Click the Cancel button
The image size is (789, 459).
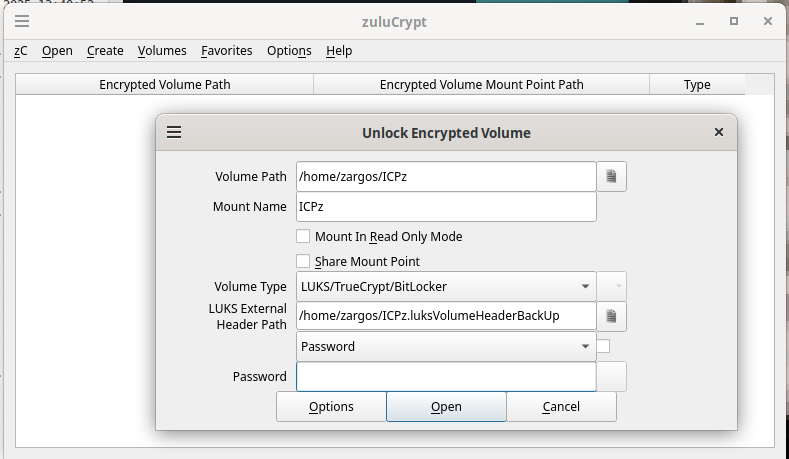[561, 407]
